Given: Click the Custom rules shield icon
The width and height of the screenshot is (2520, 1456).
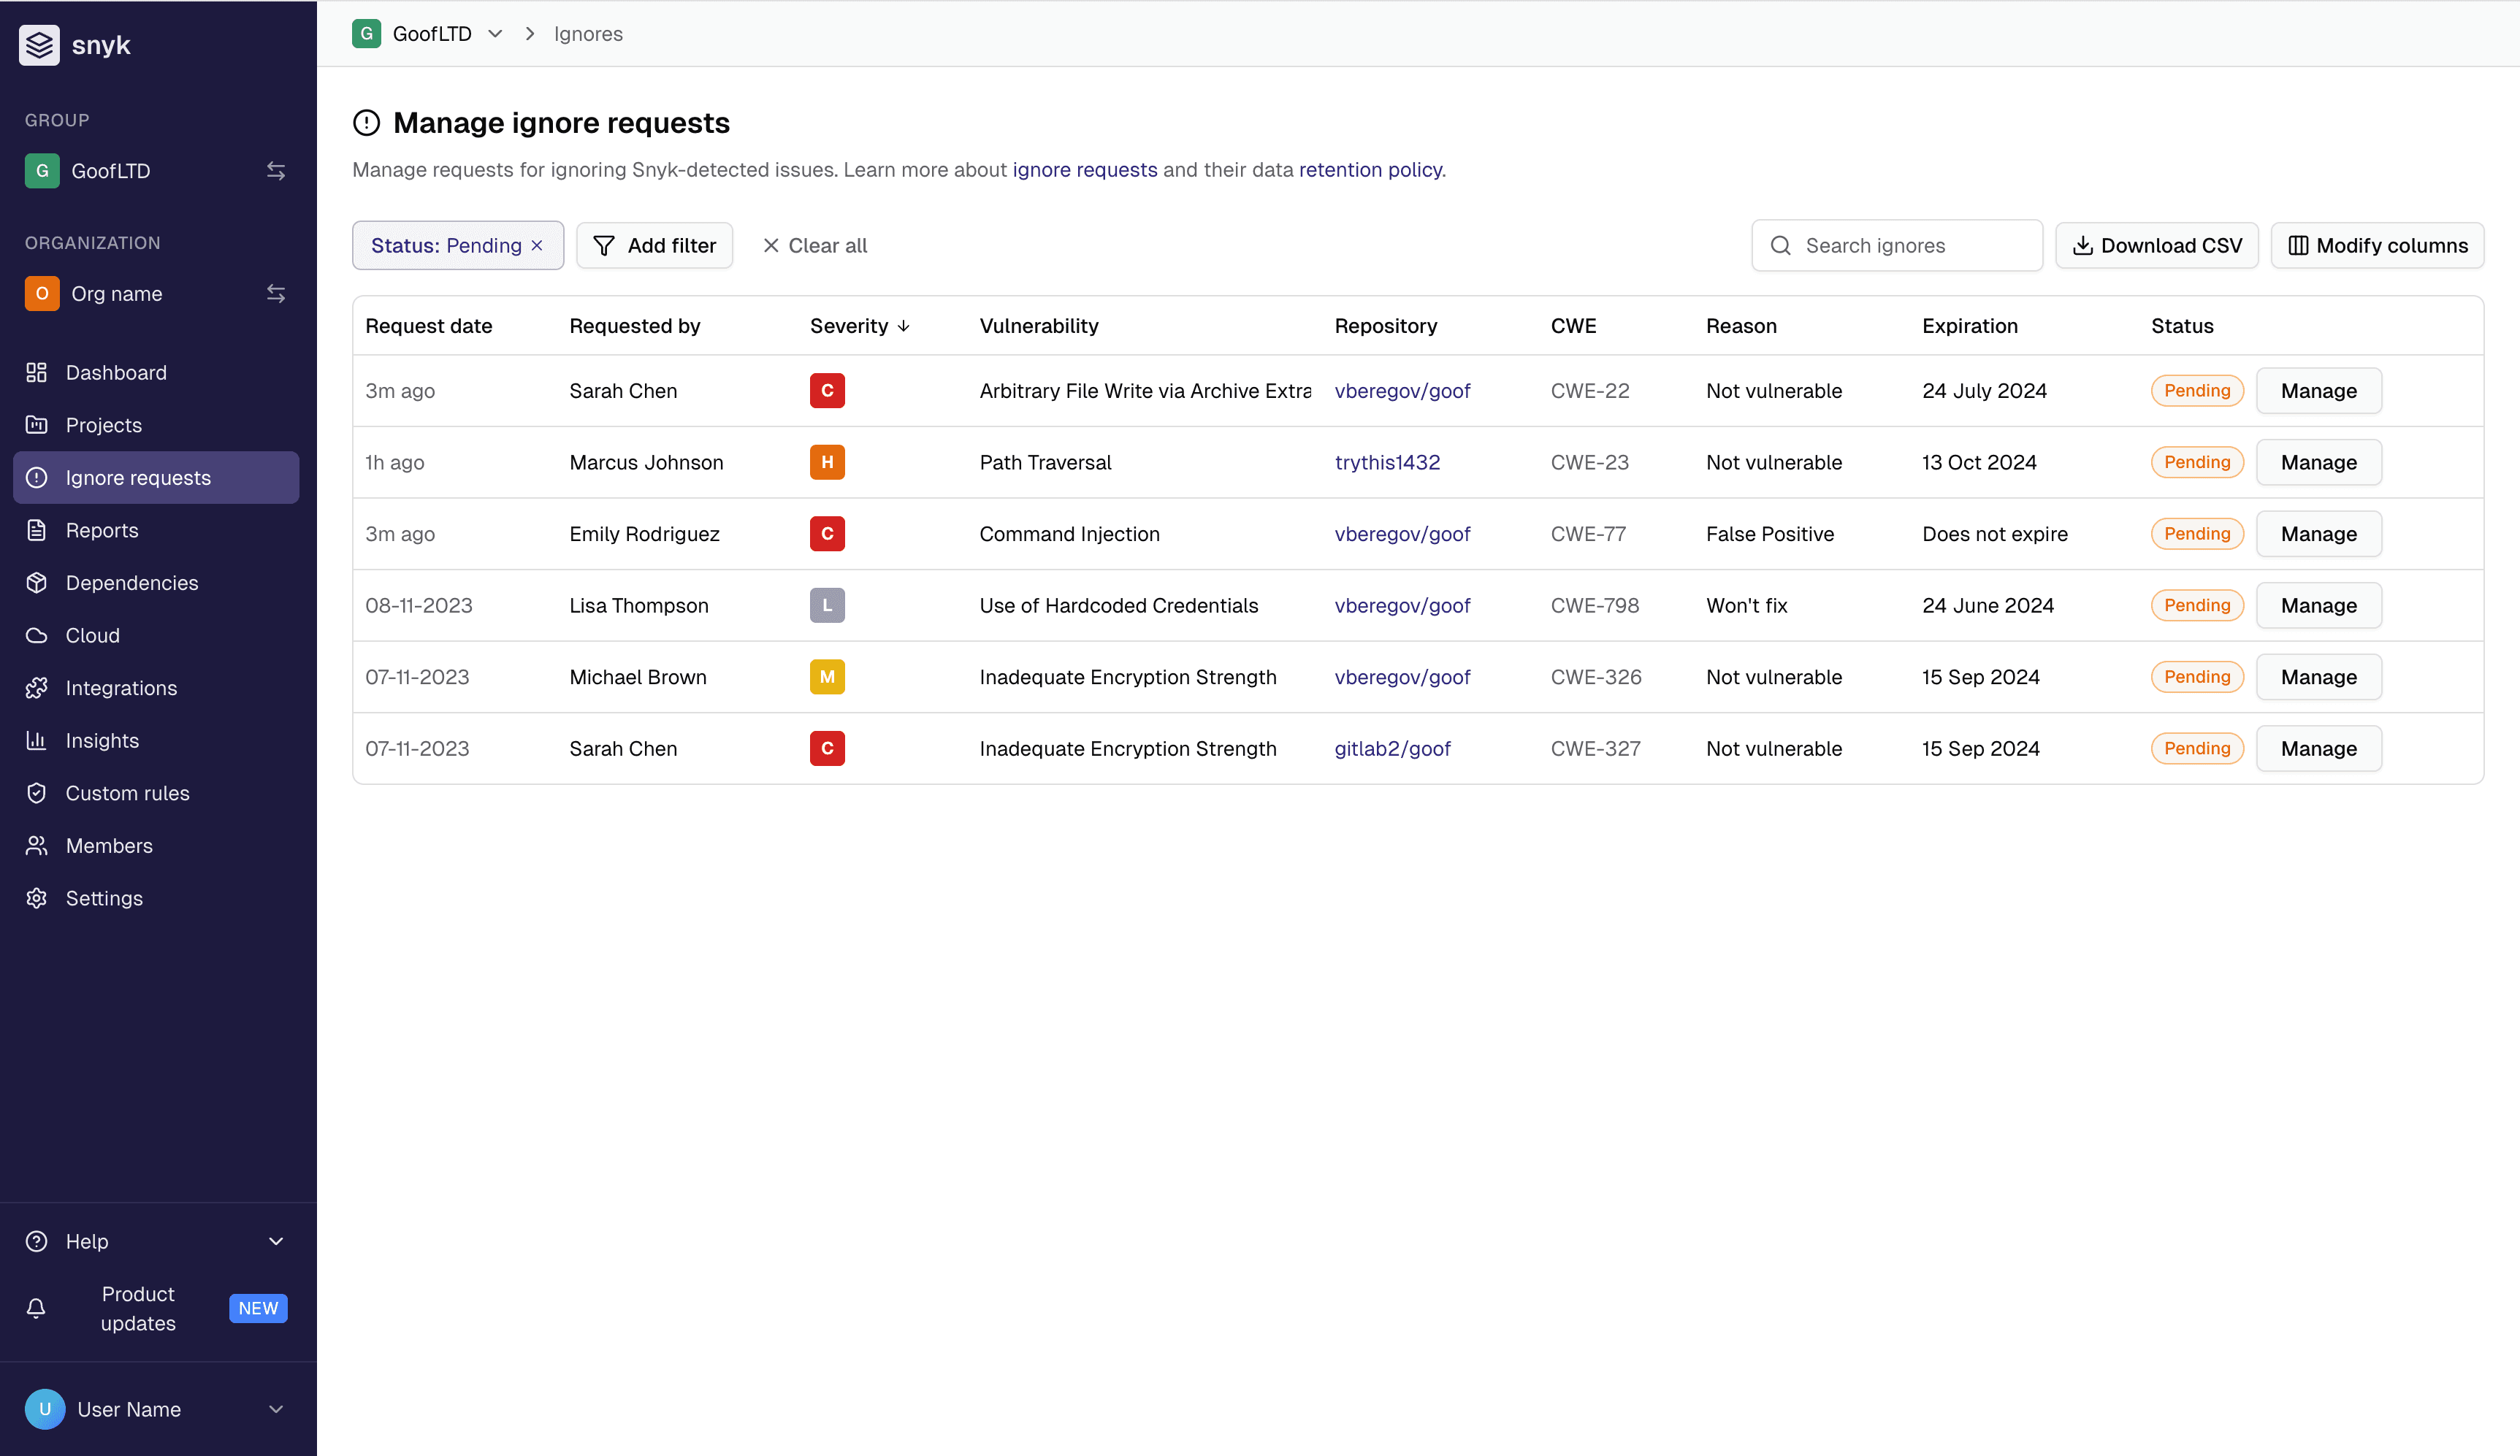Looking at the screenshot, I should point(37,793).
